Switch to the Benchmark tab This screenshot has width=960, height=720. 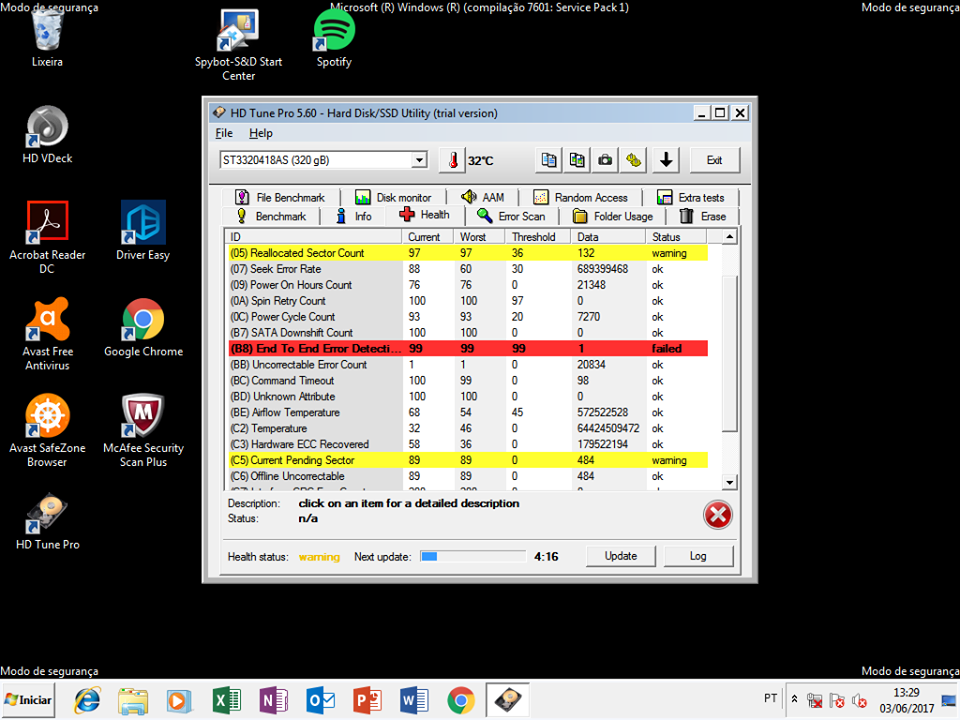click(271, 216)
